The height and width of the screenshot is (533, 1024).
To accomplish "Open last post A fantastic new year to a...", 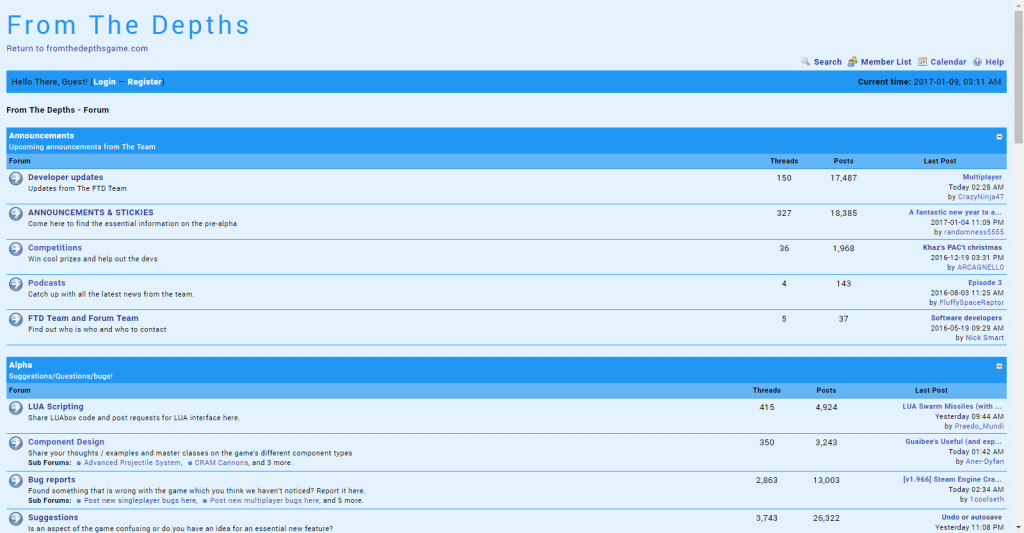I will [955, 212].
